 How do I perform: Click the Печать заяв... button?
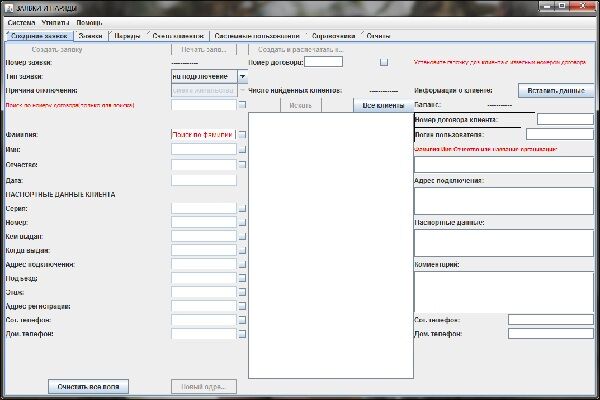pos(204,49)
